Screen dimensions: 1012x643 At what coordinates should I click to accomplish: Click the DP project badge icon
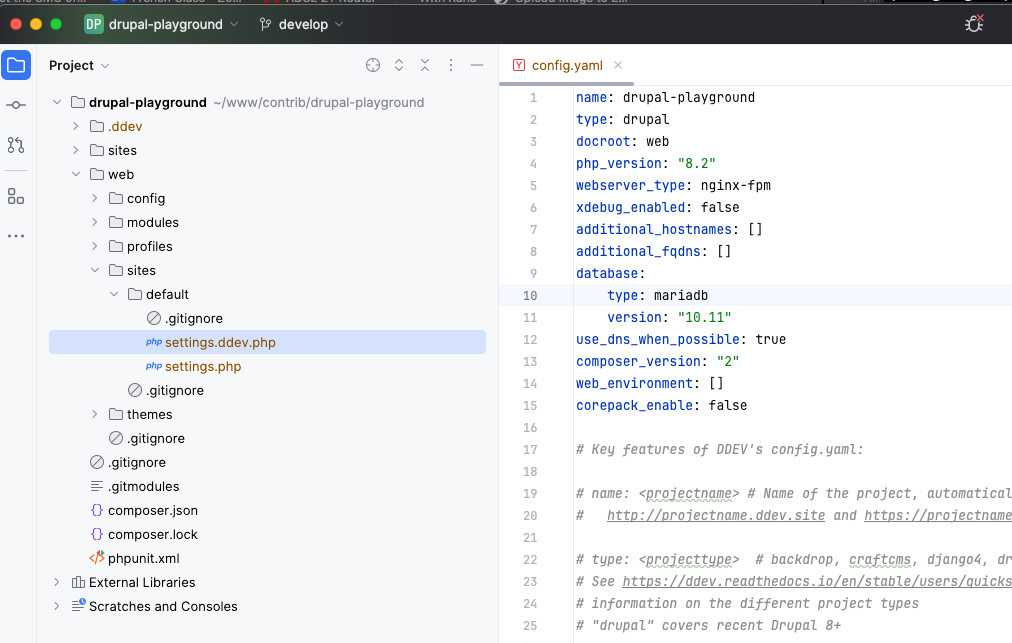(94, 25)
